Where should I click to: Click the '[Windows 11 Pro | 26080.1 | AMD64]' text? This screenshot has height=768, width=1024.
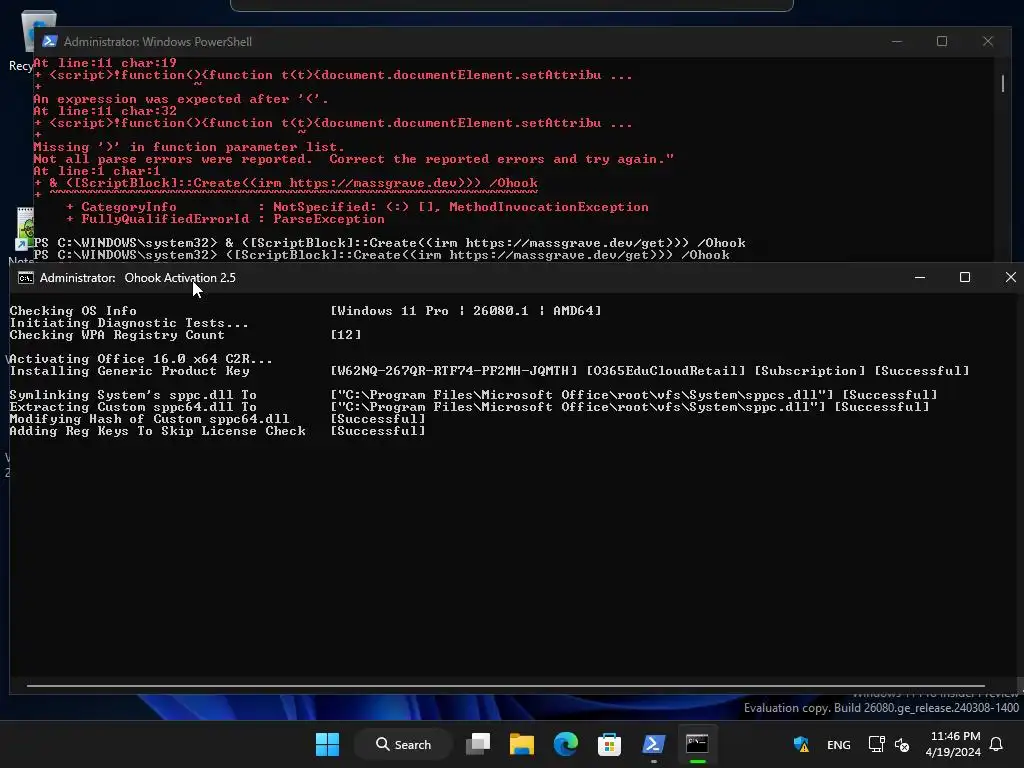coord(466,311)
